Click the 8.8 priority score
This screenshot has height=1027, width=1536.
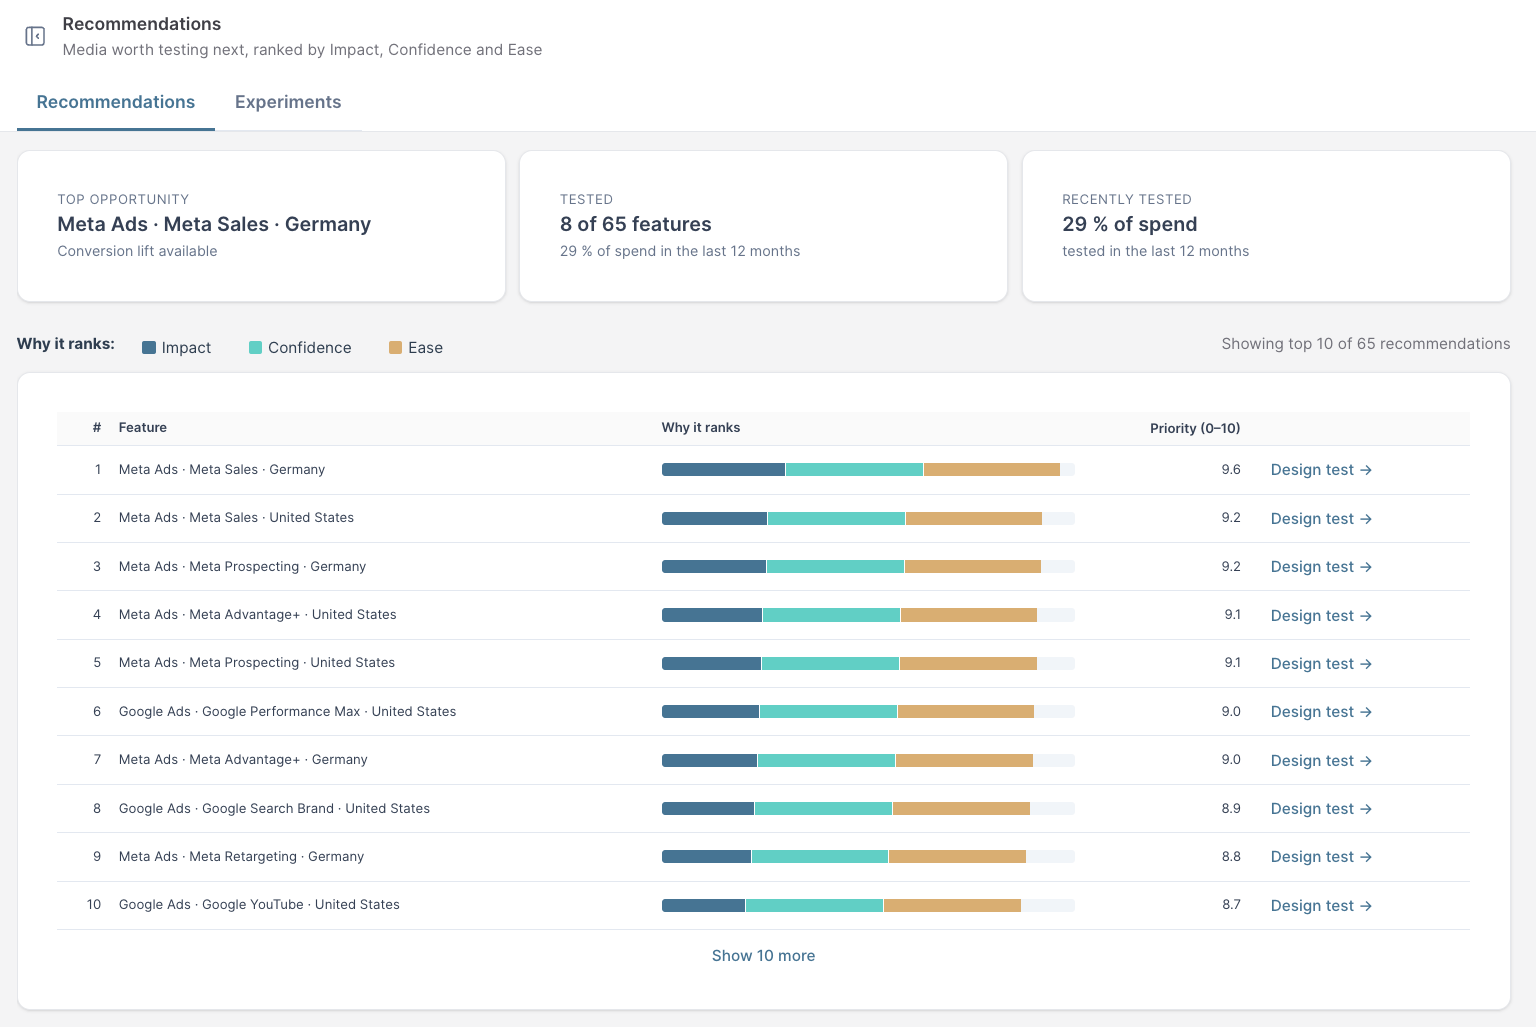click(1231, 857)
